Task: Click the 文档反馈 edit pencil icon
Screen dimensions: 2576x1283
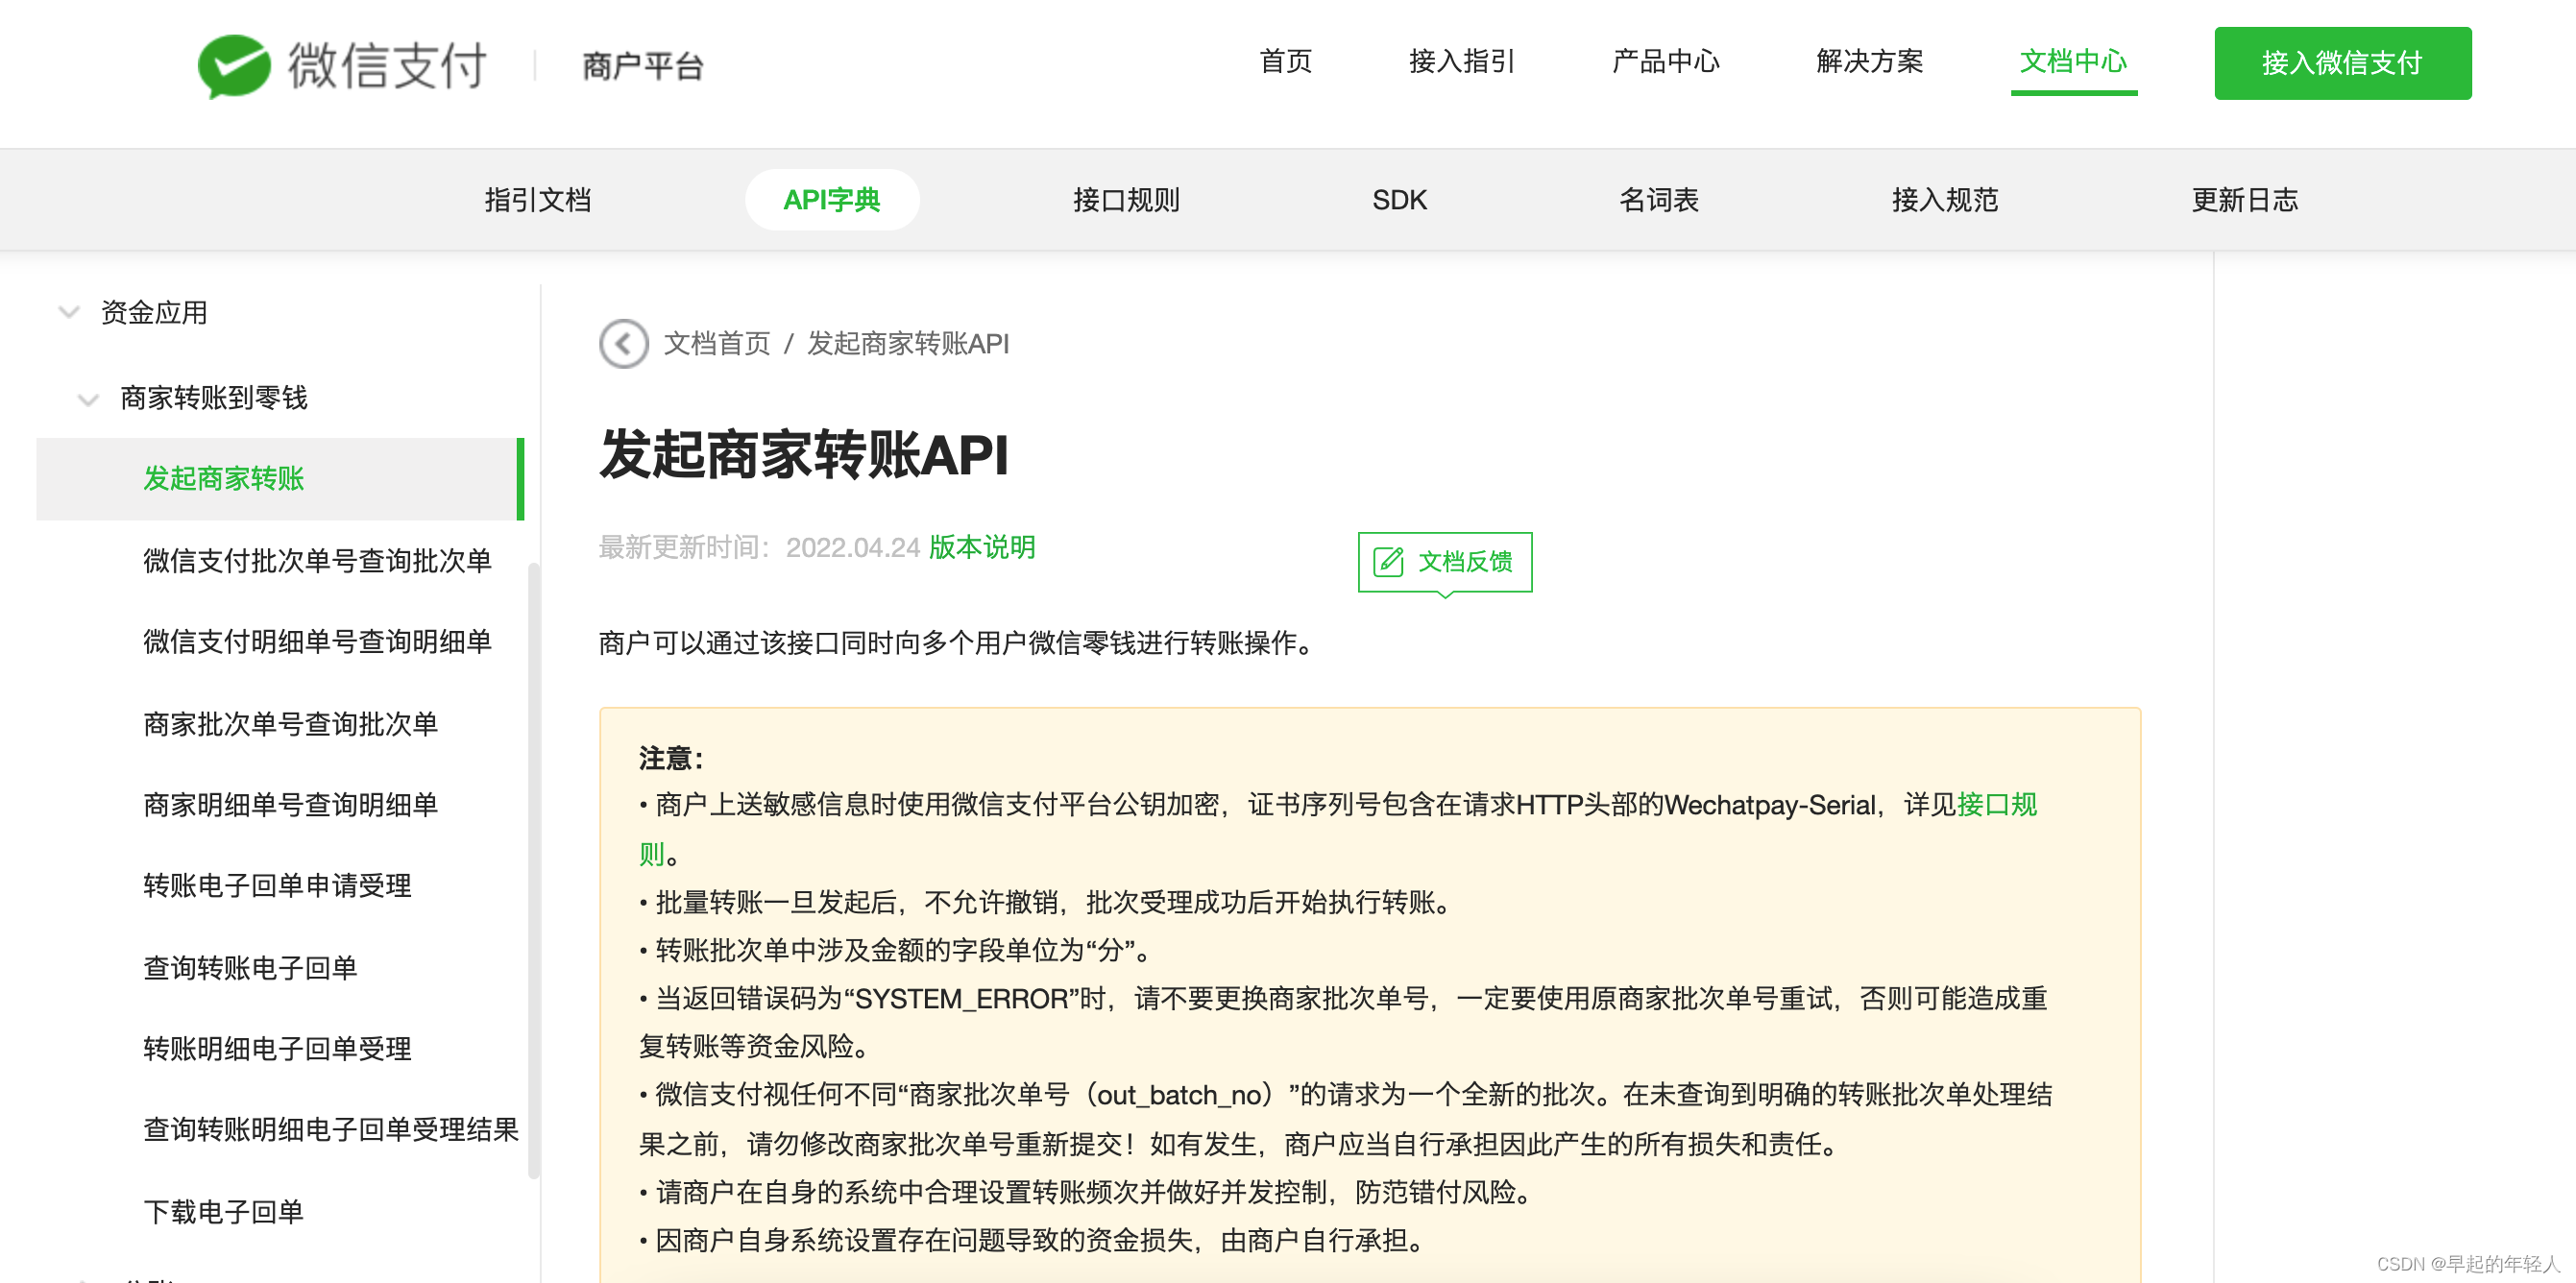Action: pos(1388,562)
